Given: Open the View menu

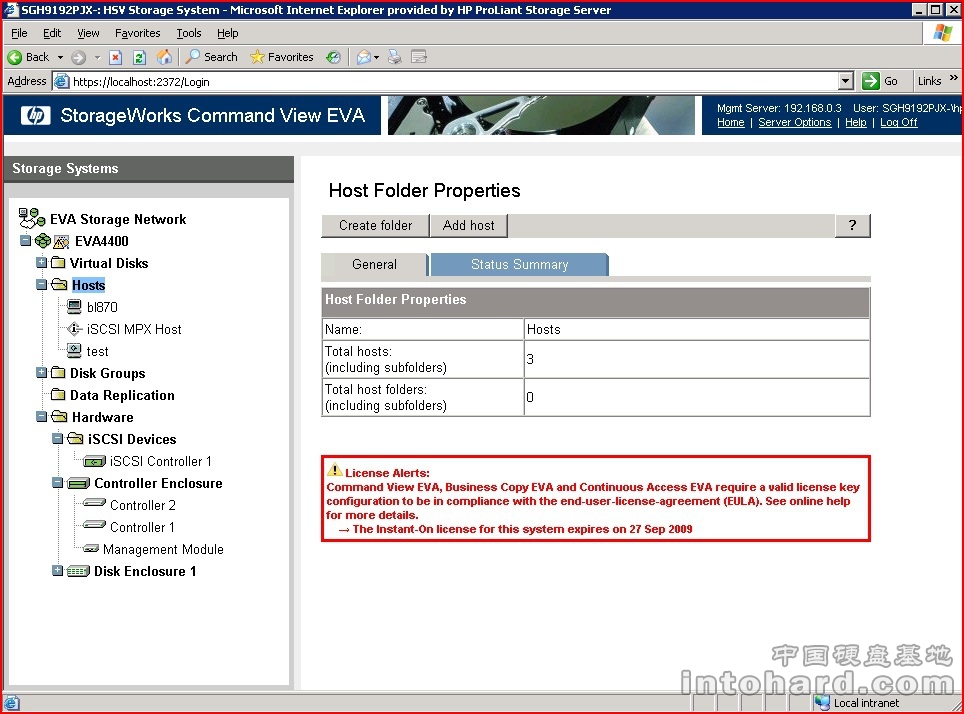Looking at the screenshot, I should tap(88, 33).
